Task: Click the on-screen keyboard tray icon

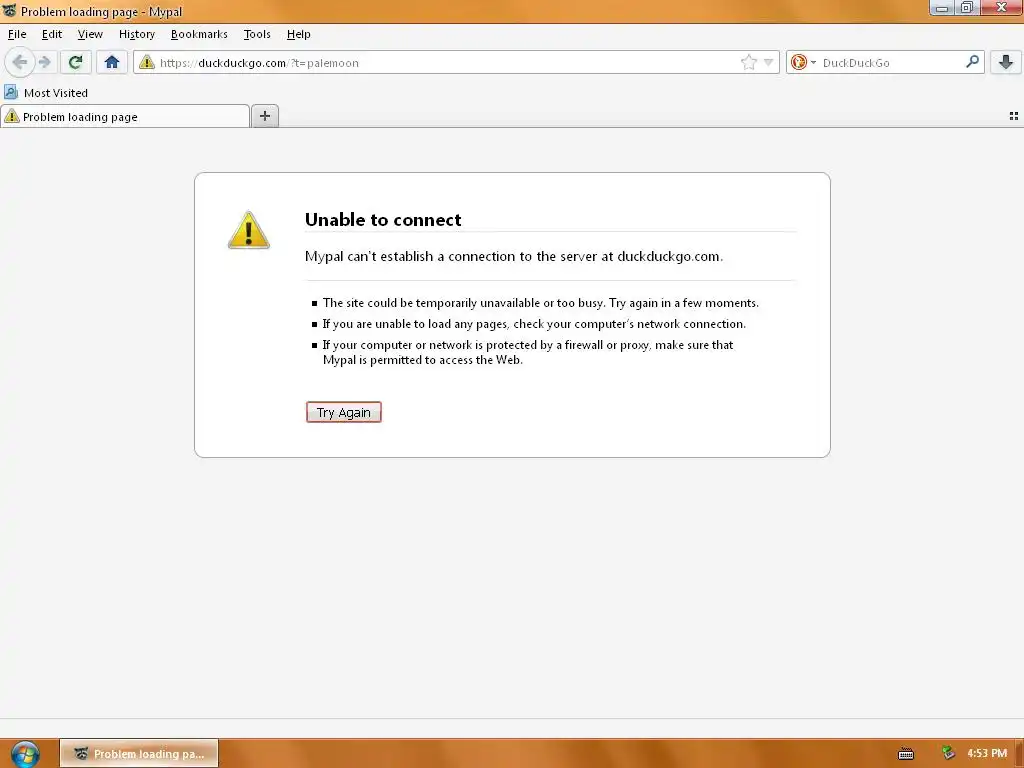Action: pos(906,754)
